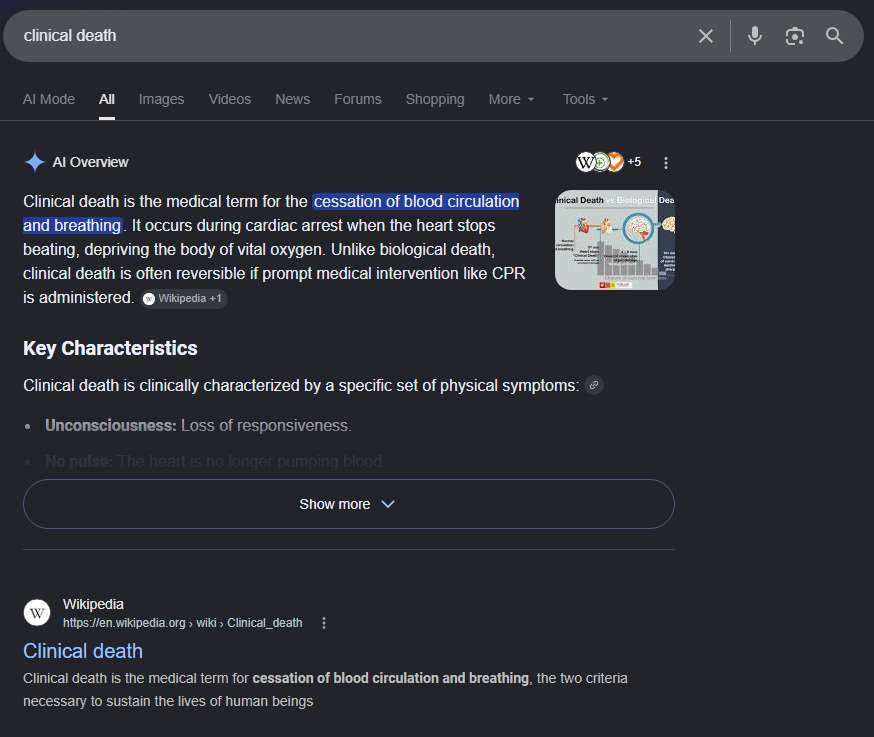Click the AI Overview sparkle icon
874x737 pixels.
coord(35,162)
